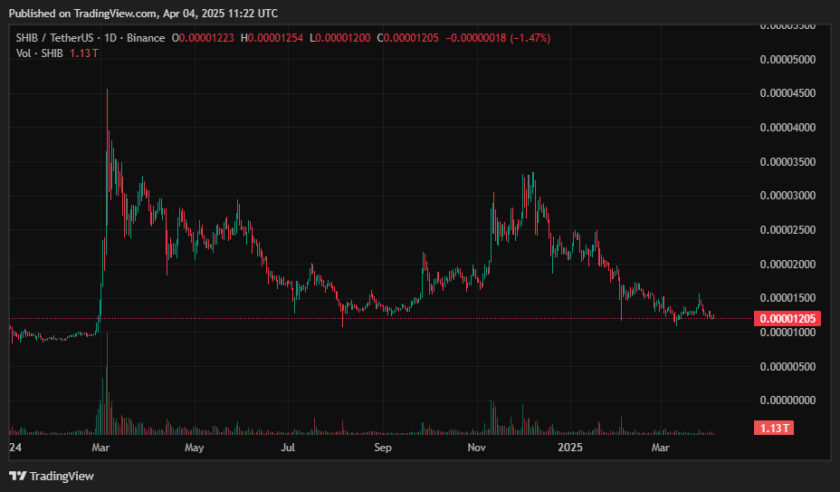Click the red 1.13T volume tag
This screenshot has height=492, width=840.
click(x=773, y=428)
